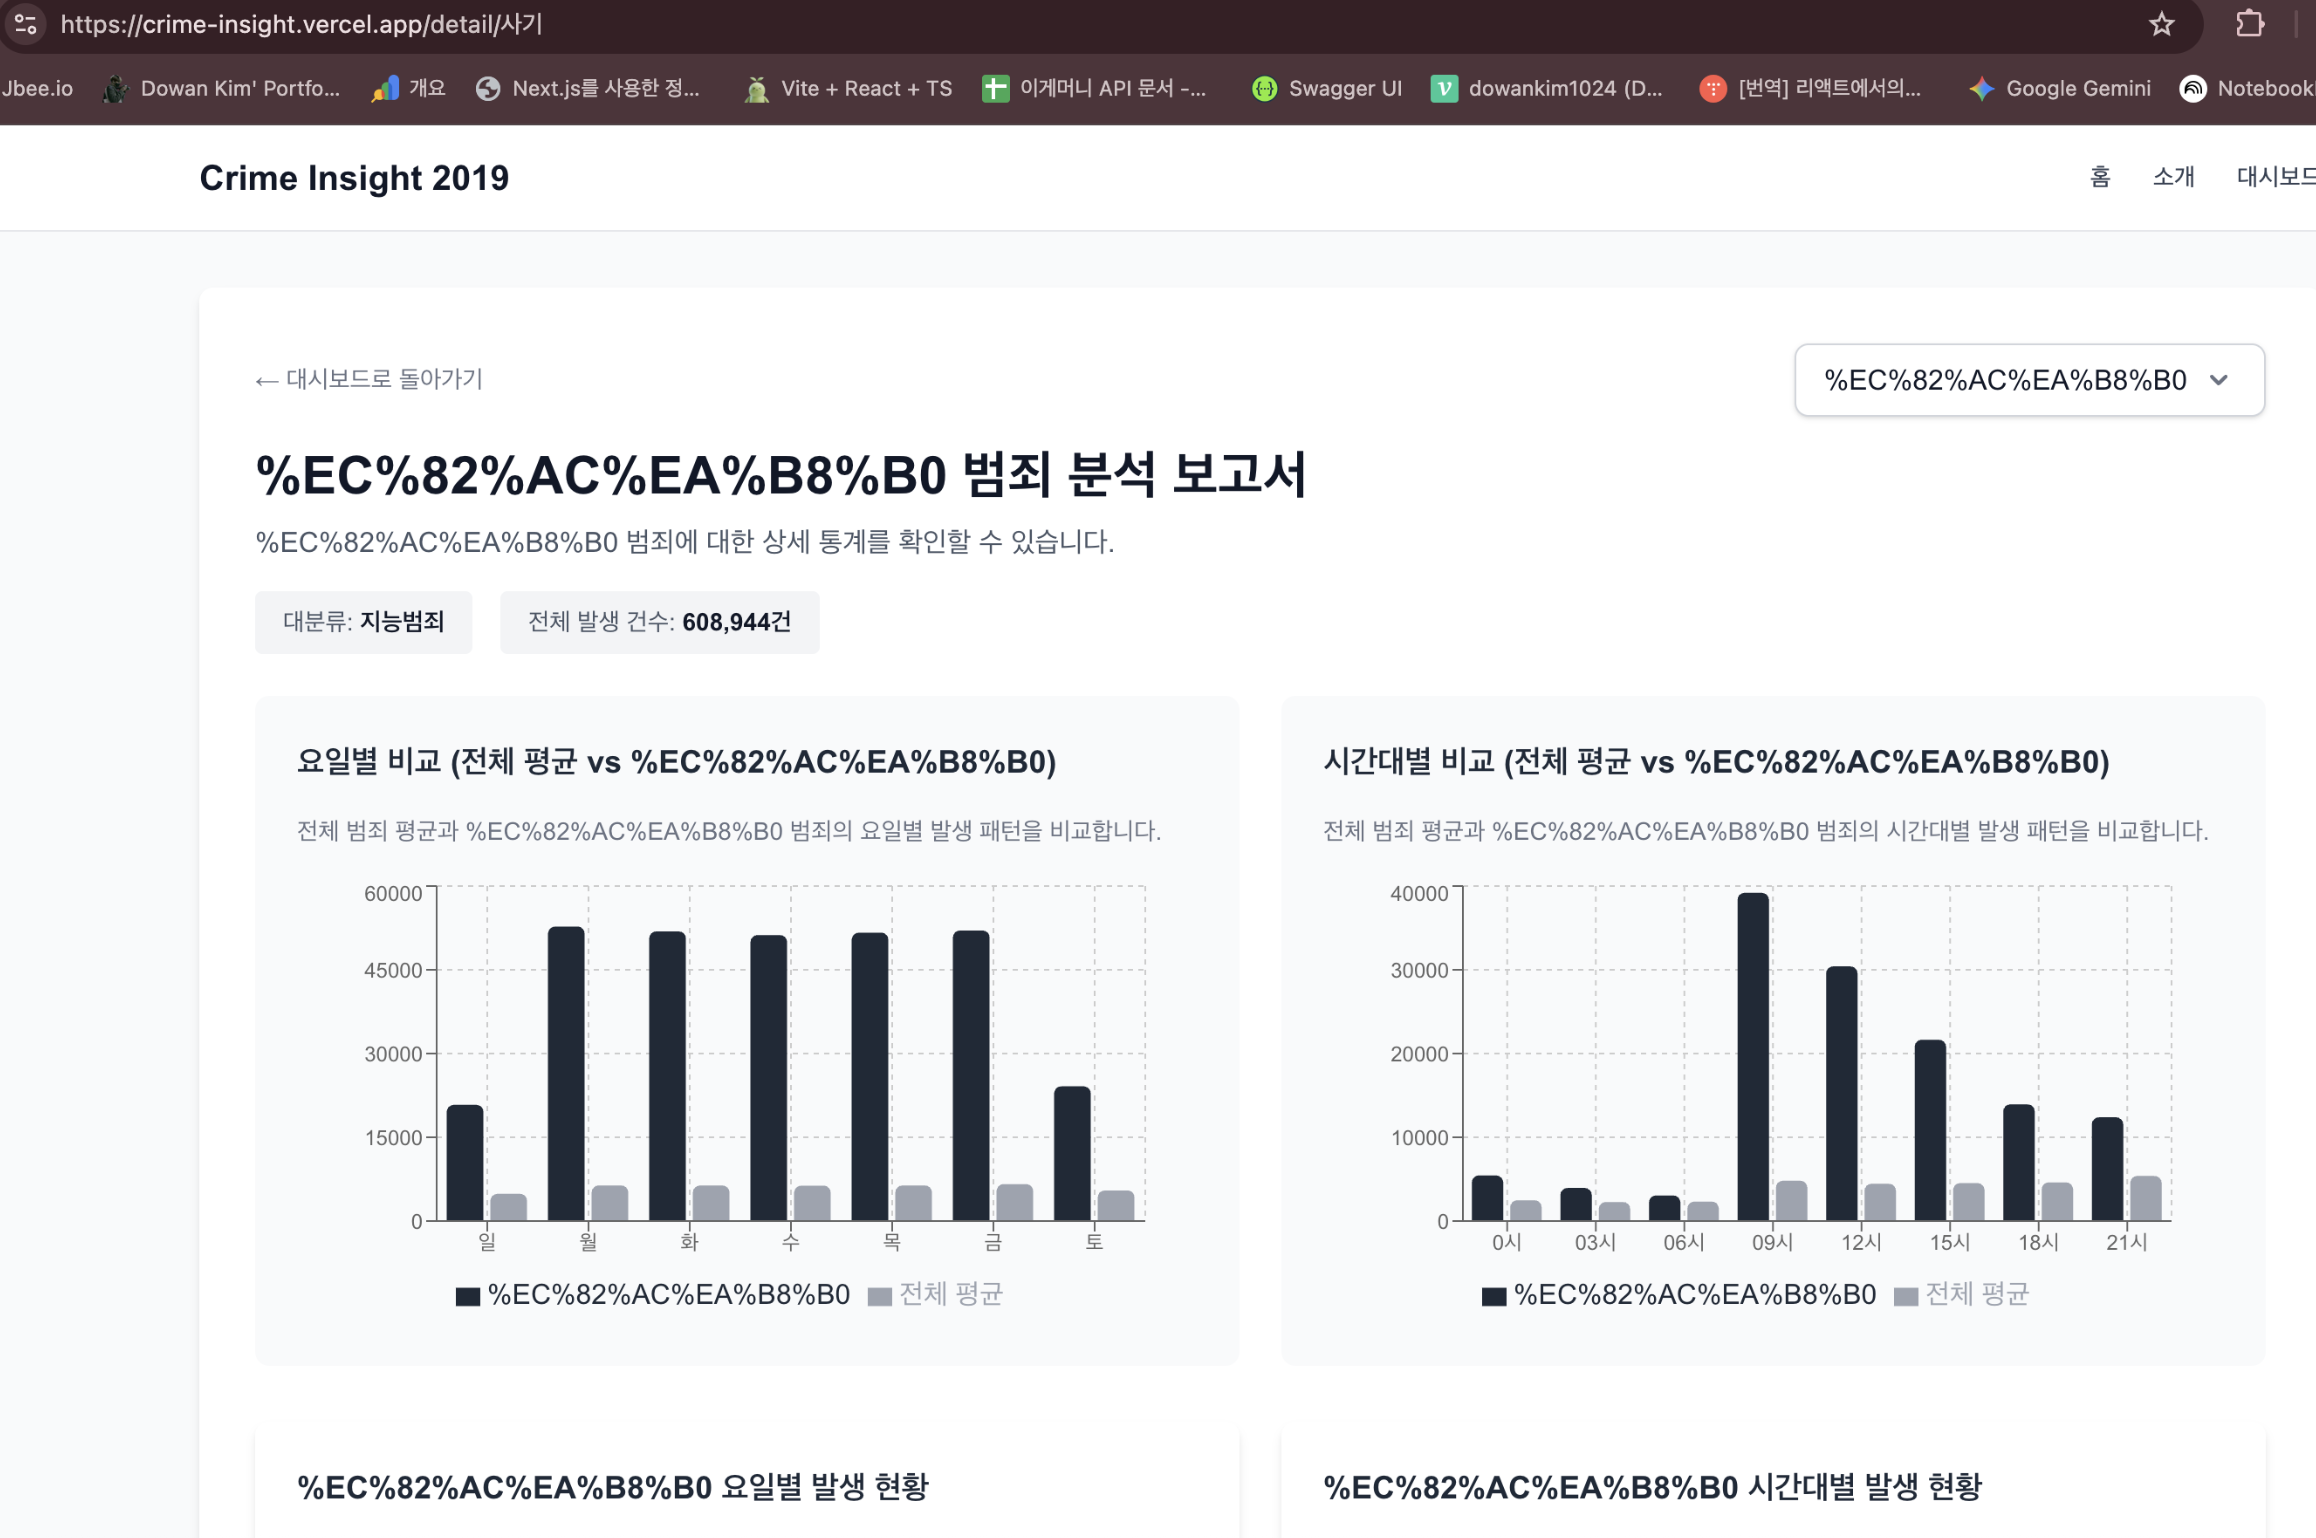The height and width of the screenshot is (1538, 2316).
Task: Open the Next.js 정리 bookmark
Action: (590, 88)
